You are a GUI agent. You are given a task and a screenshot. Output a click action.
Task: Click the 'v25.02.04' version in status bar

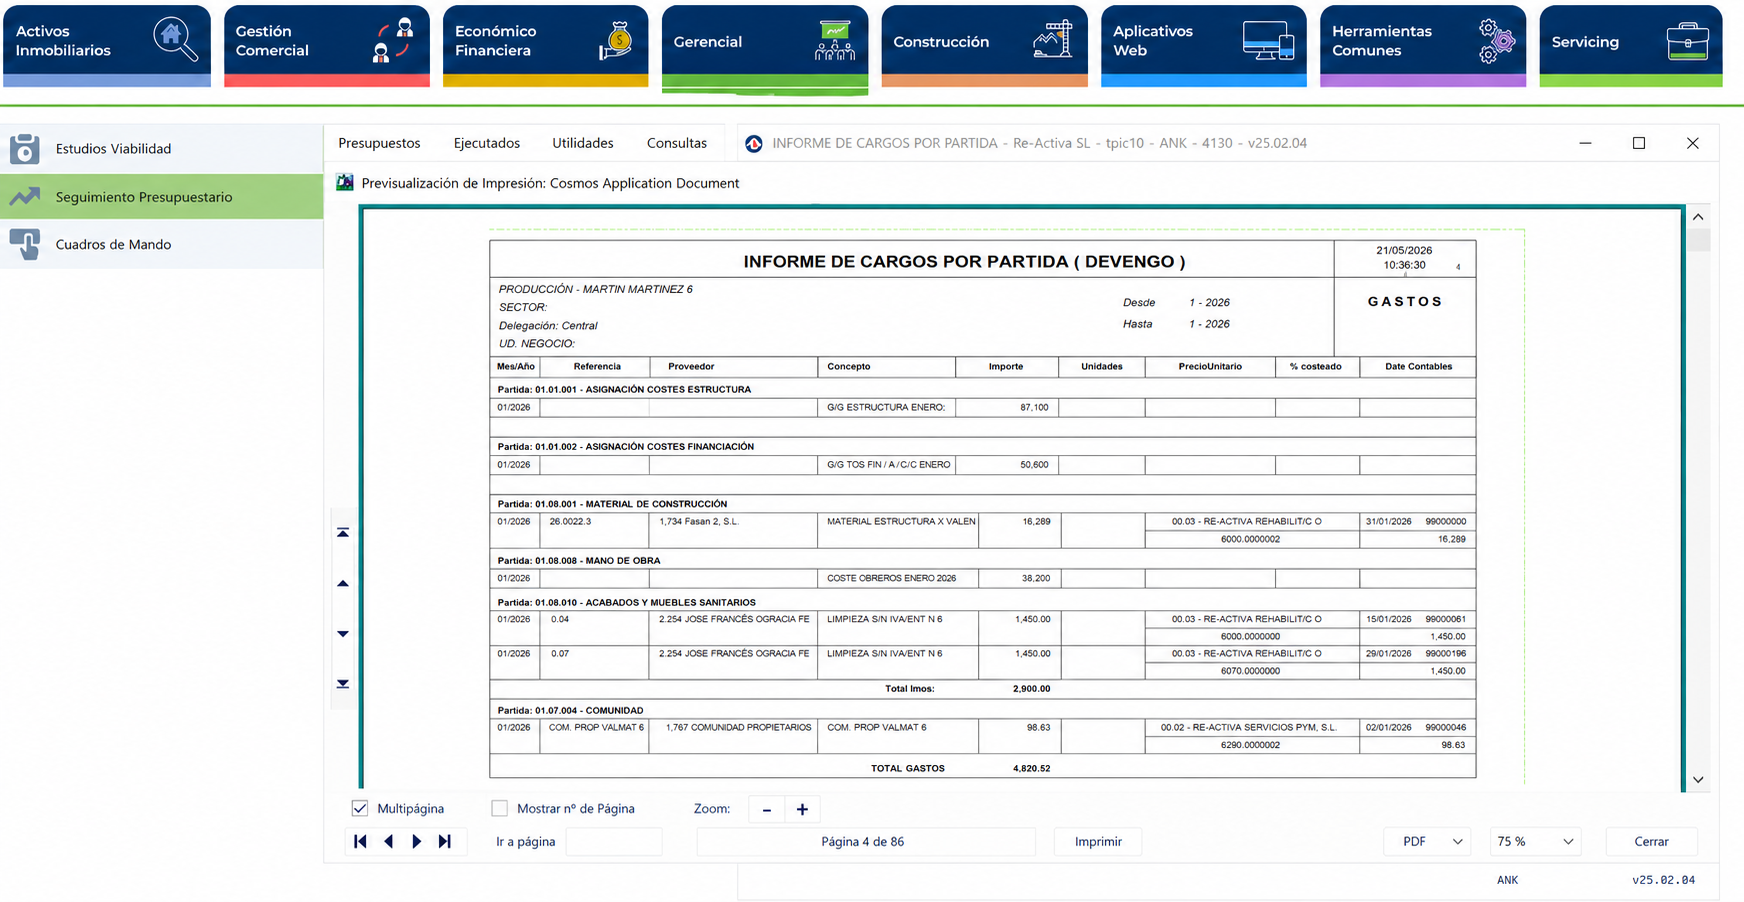coord(1664,881)
